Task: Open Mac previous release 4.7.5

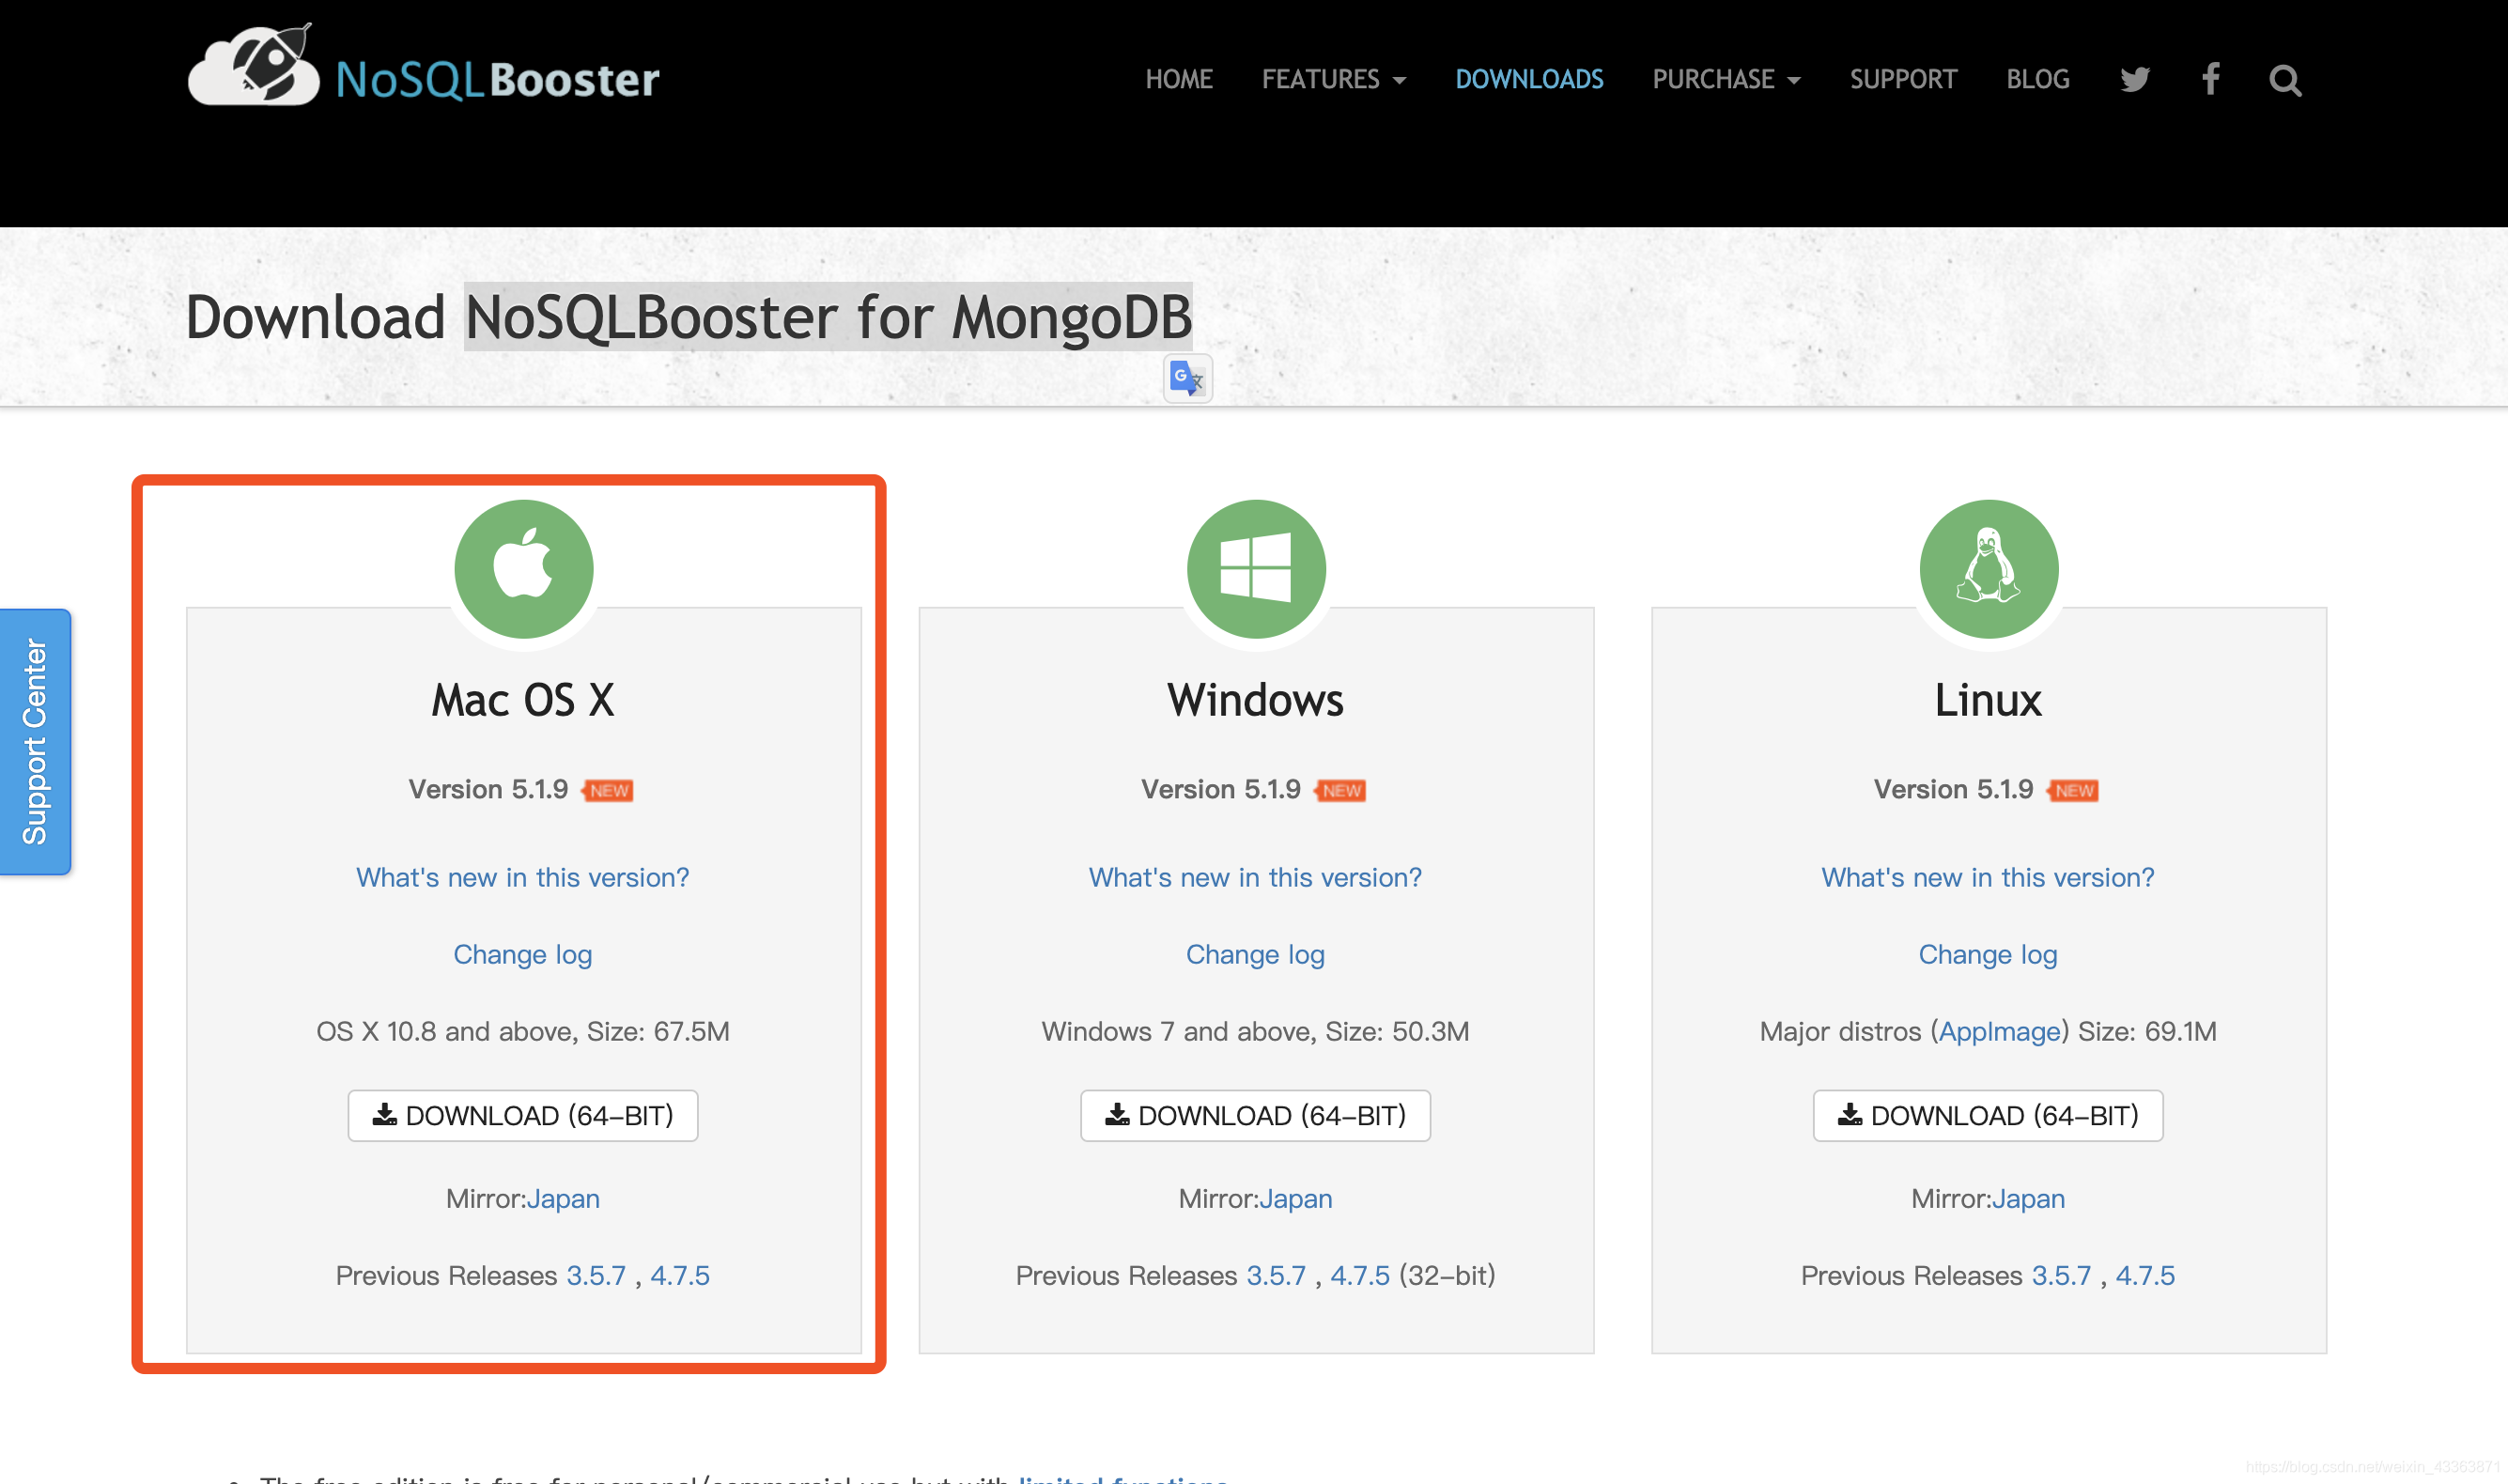Action: (x=680, y=1275)
